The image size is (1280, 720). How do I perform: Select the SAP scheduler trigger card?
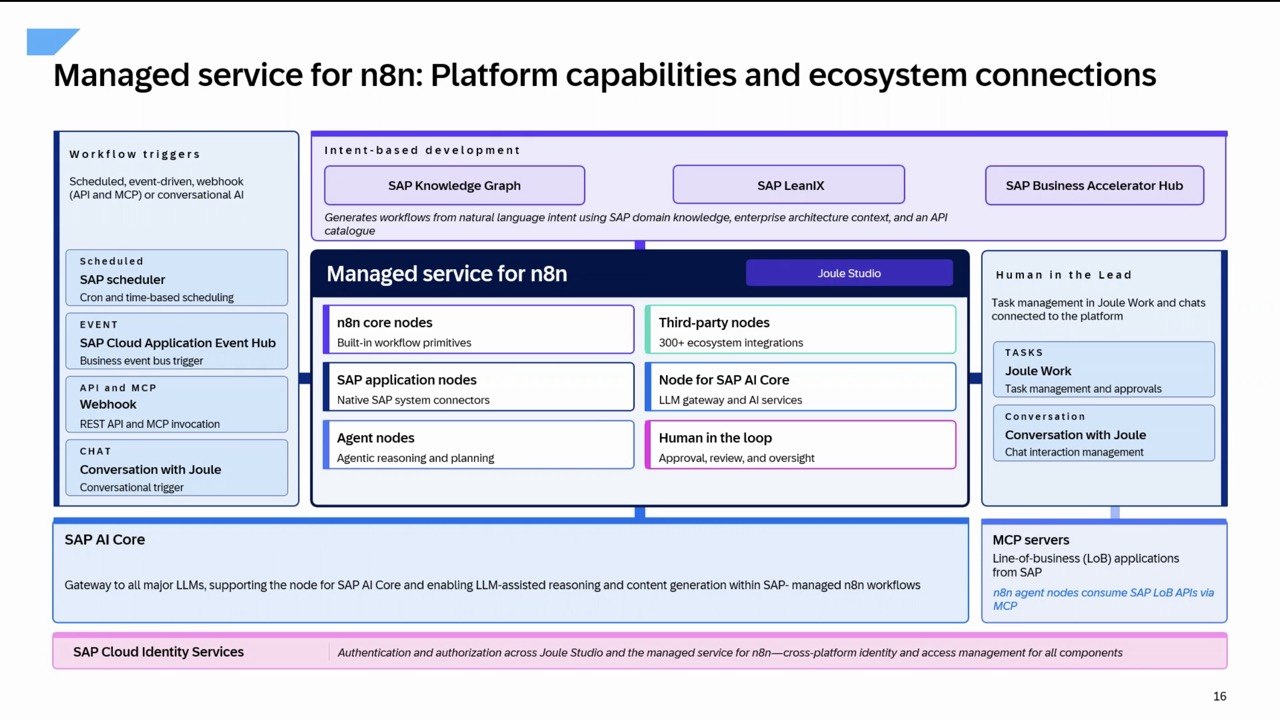pos(176,278)
